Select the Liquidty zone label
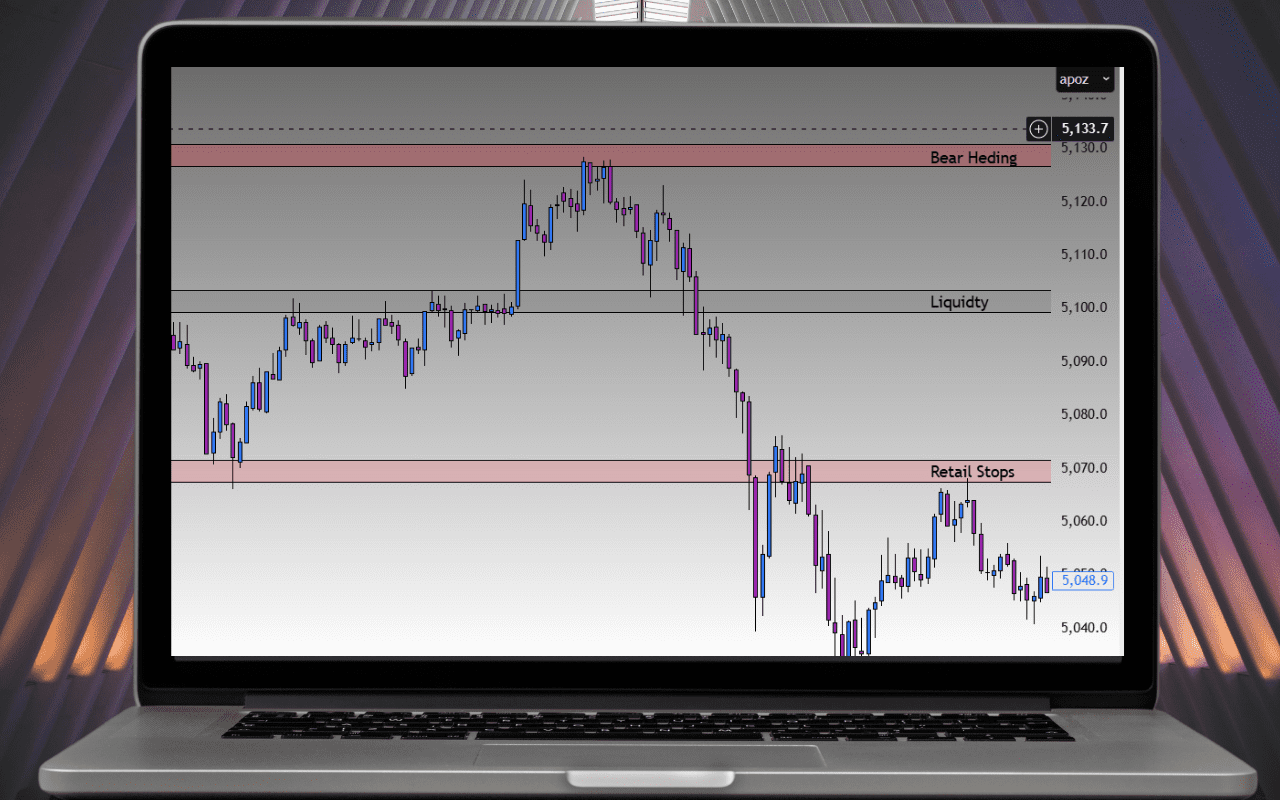The image size is (1280, 800). tap(959, 302)
